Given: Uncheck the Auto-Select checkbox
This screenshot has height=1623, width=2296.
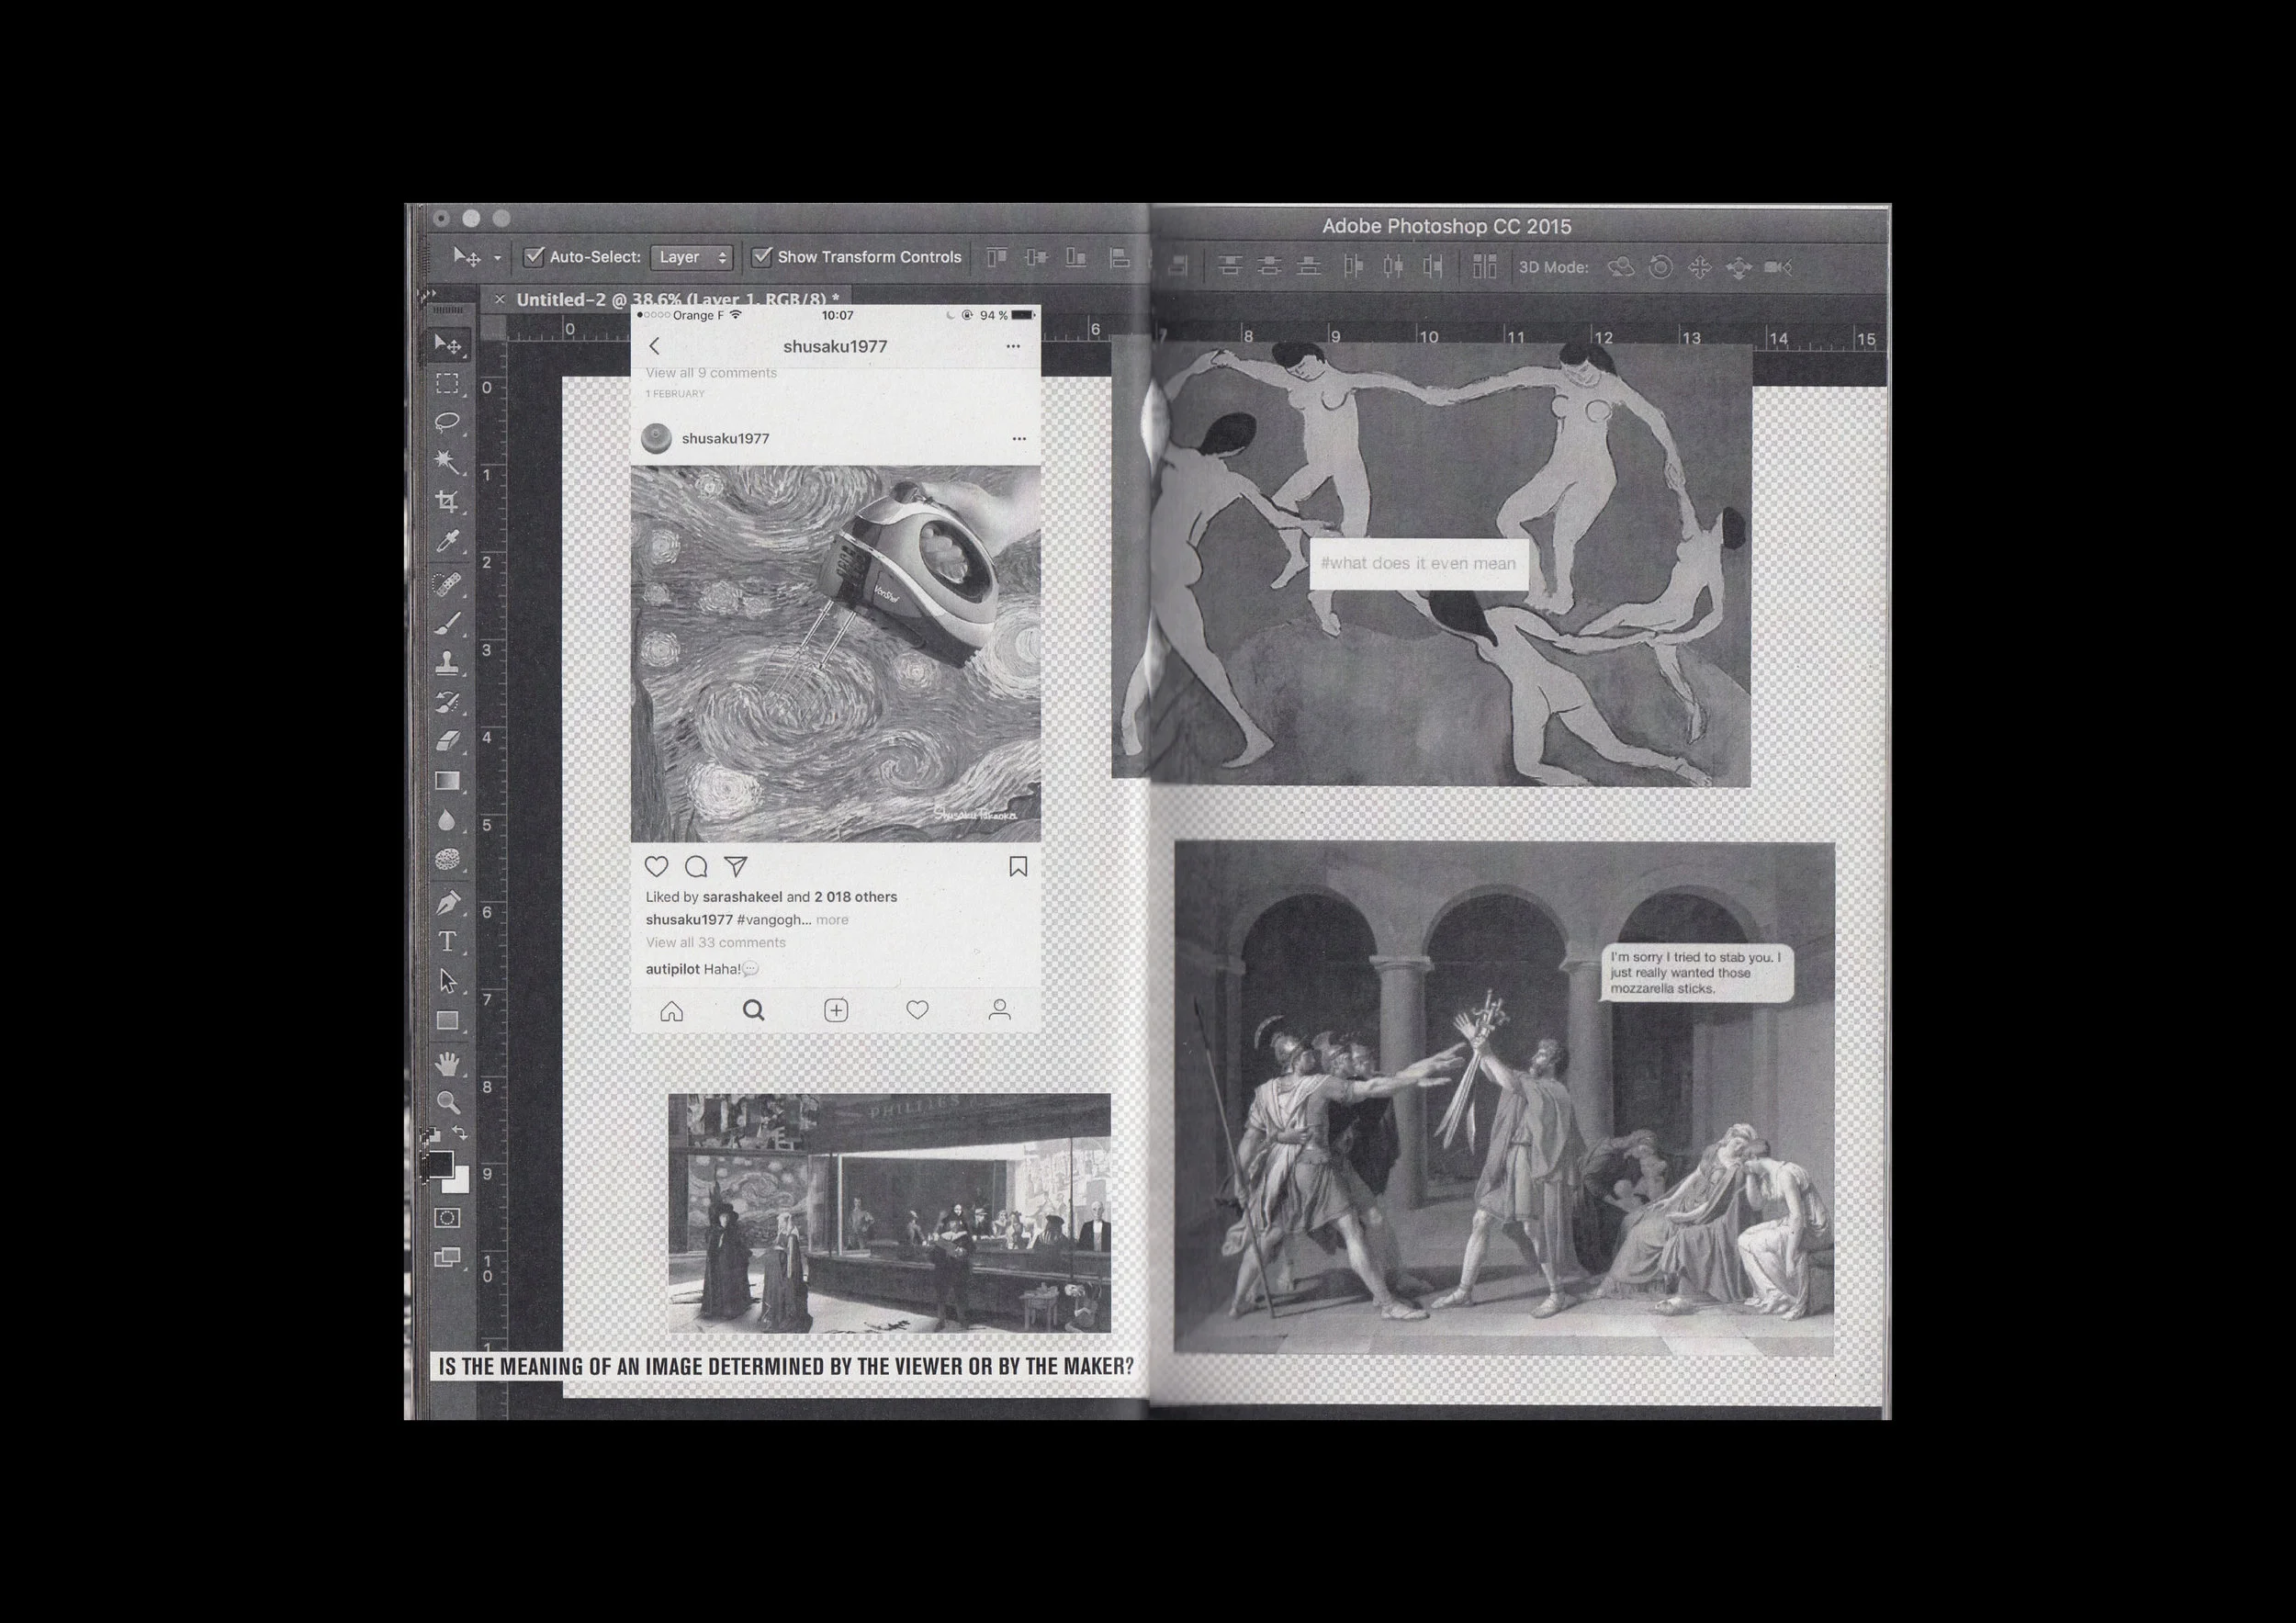Looking at the screenshot, I should coord(534,257).
